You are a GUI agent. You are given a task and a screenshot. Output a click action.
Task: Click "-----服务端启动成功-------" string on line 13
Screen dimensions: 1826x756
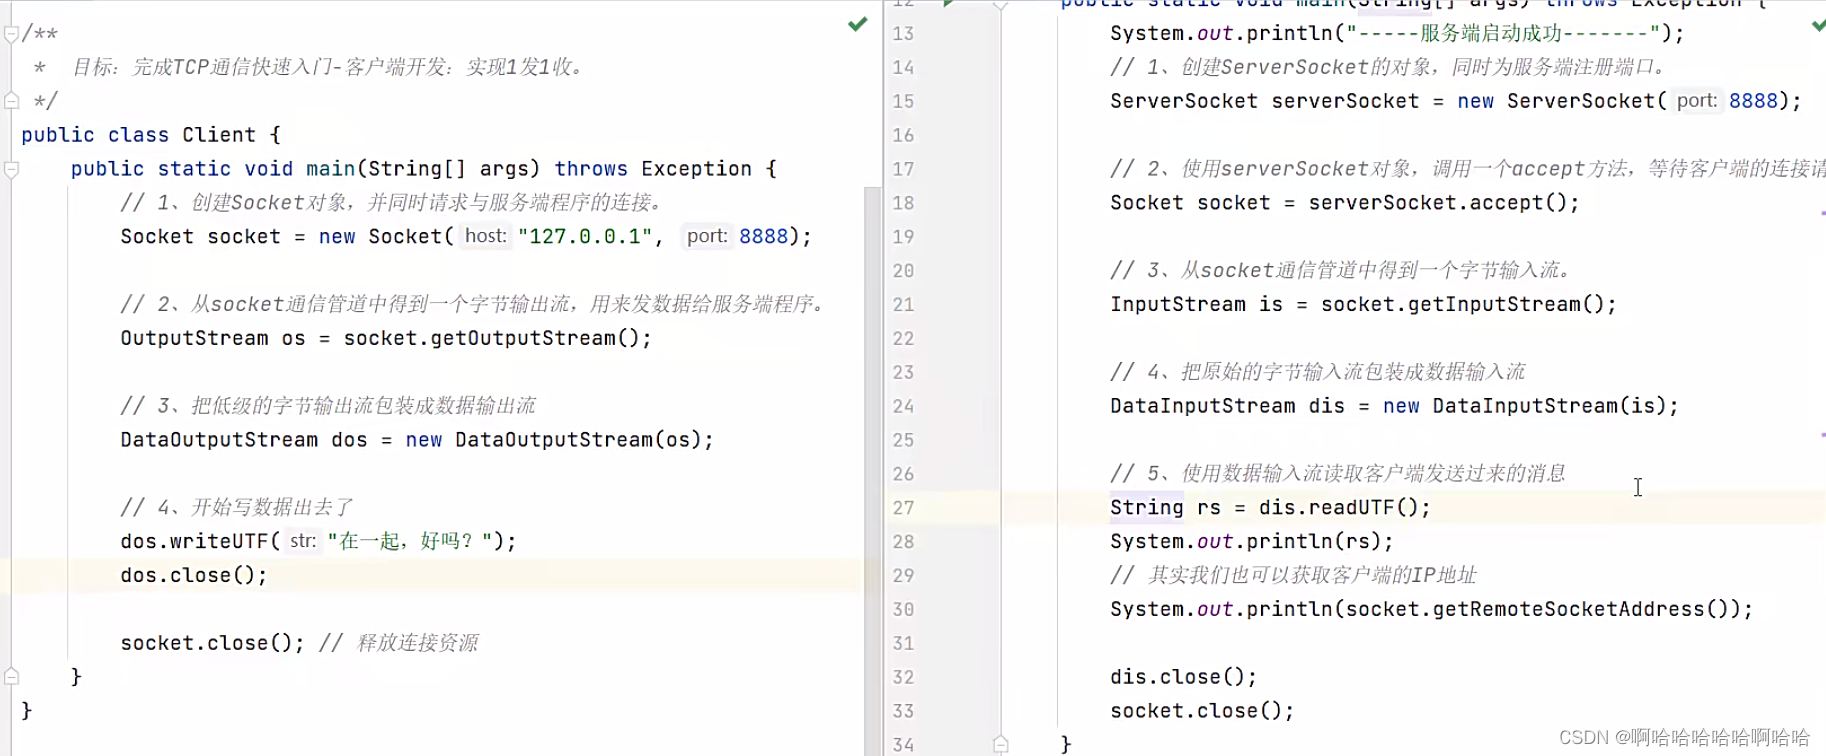click(1503, 33)
